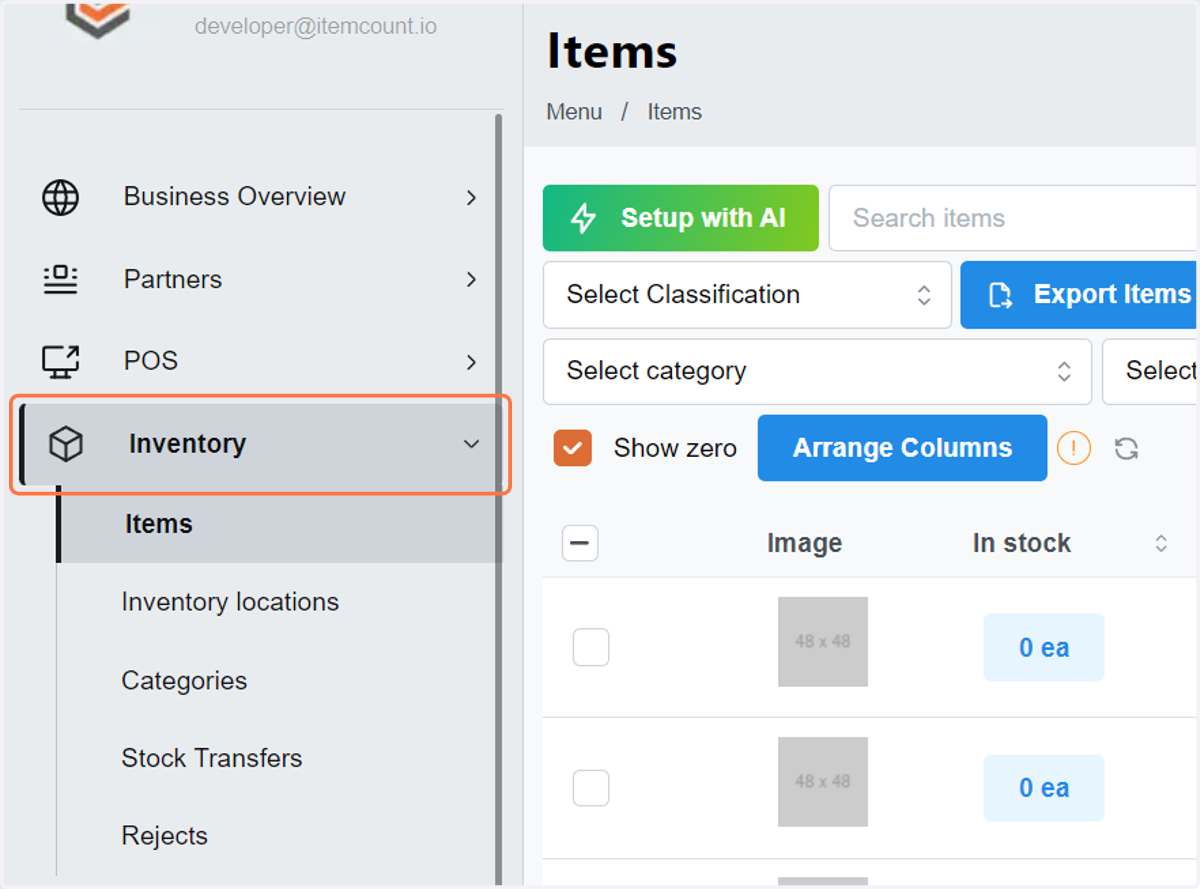Click the In stock column sort icon
The image size is (1200, 889).
[1161, 543]
